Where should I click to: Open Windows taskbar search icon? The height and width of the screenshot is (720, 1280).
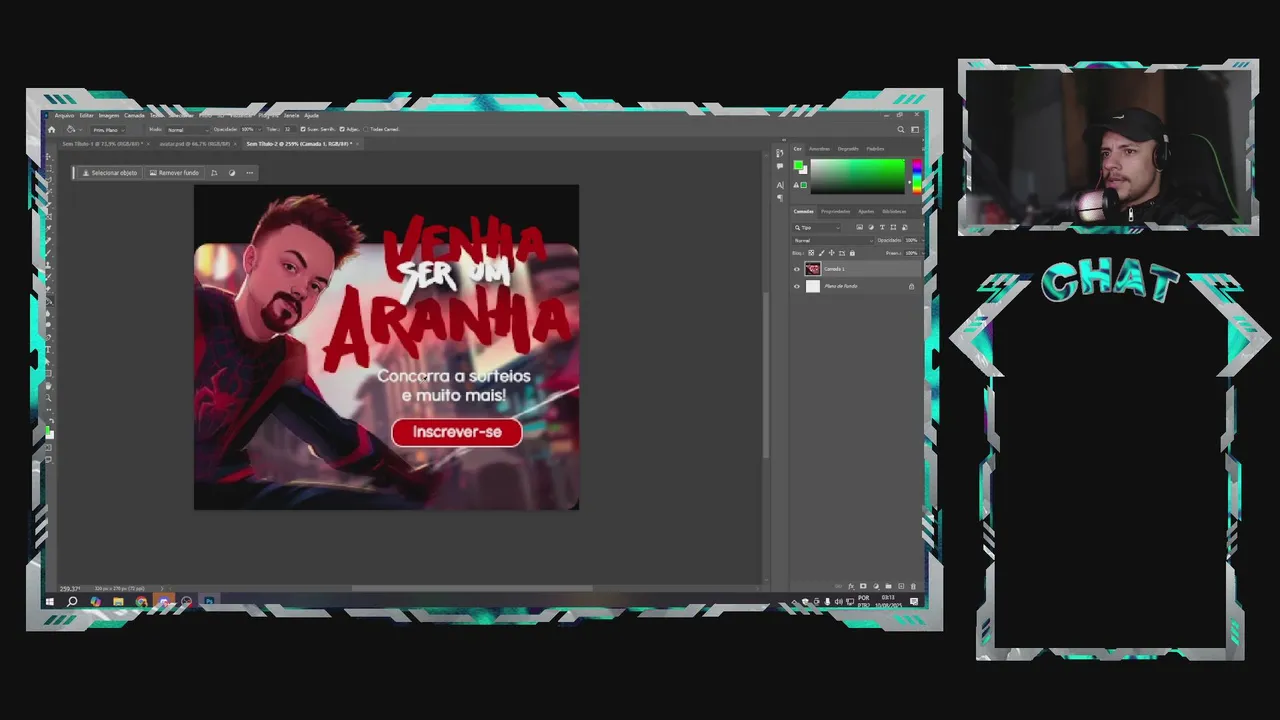pos(72,601)
